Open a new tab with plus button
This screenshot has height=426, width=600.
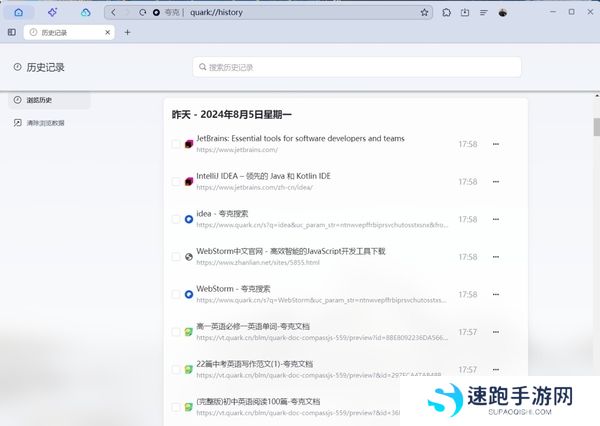tap(127, 33)
